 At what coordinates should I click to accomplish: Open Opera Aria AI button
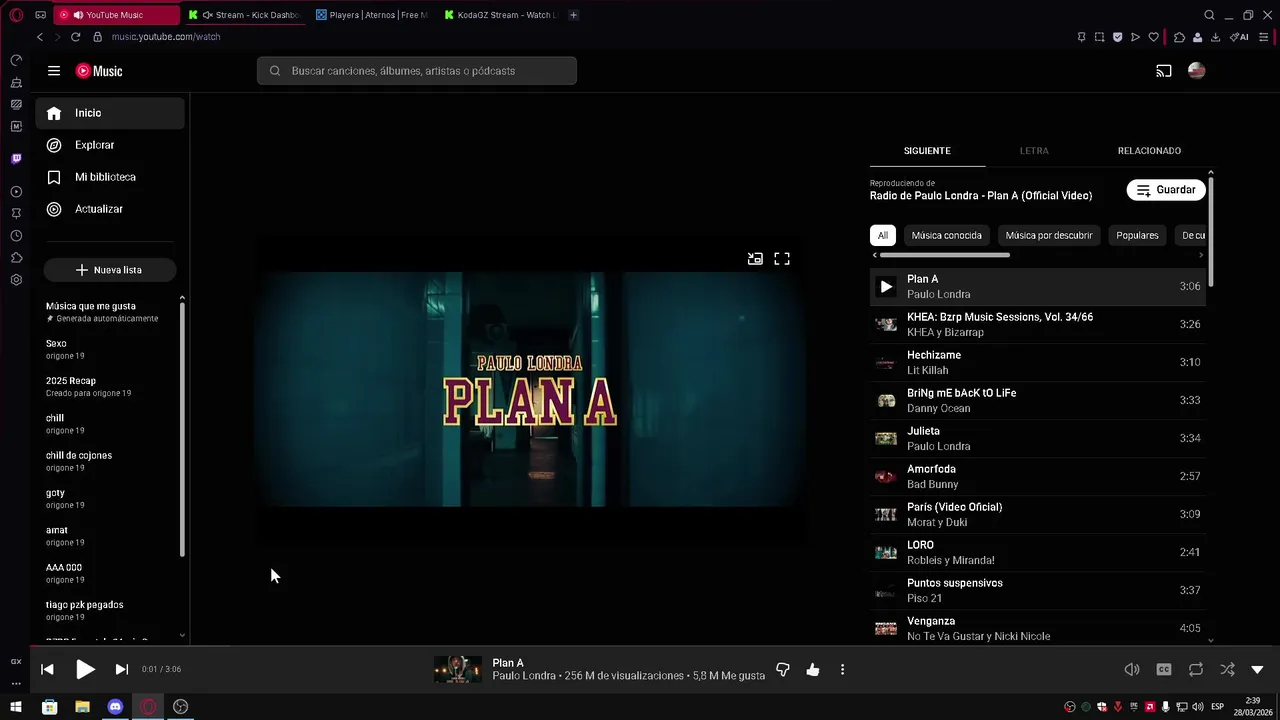pyautogui.click(x=1240, y=37)
